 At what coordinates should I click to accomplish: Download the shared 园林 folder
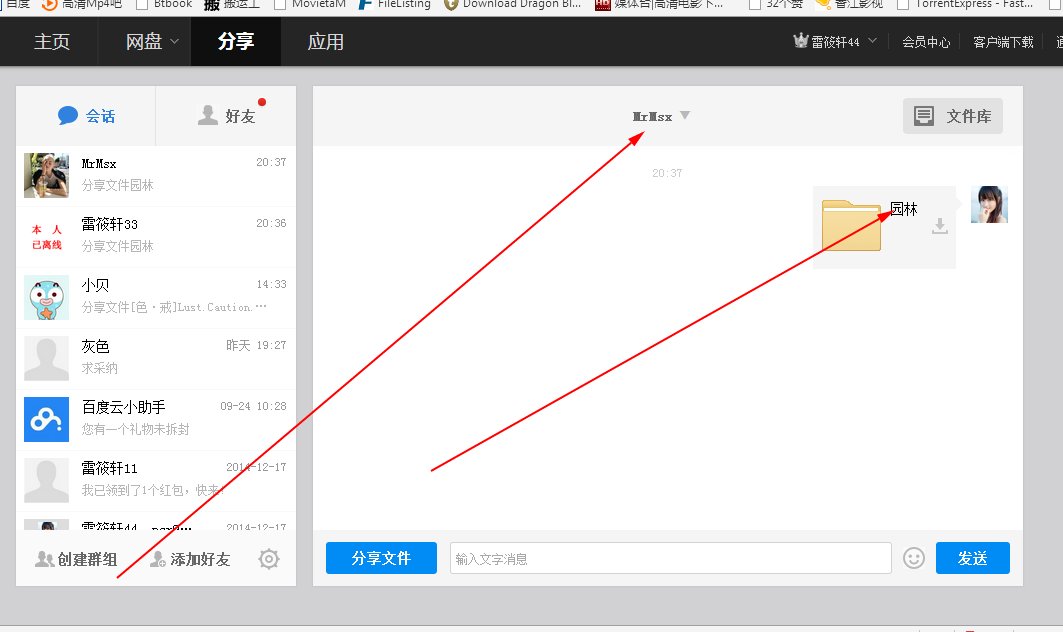point(940,226)
